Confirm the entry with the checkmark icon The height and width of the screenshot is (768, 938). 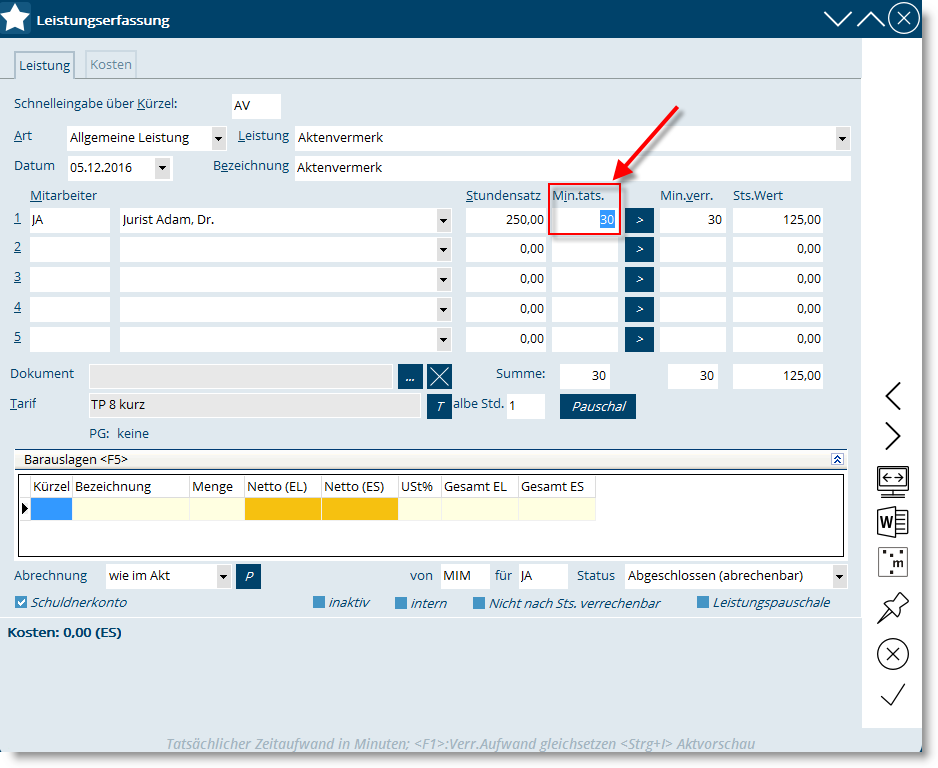[893, 694]
